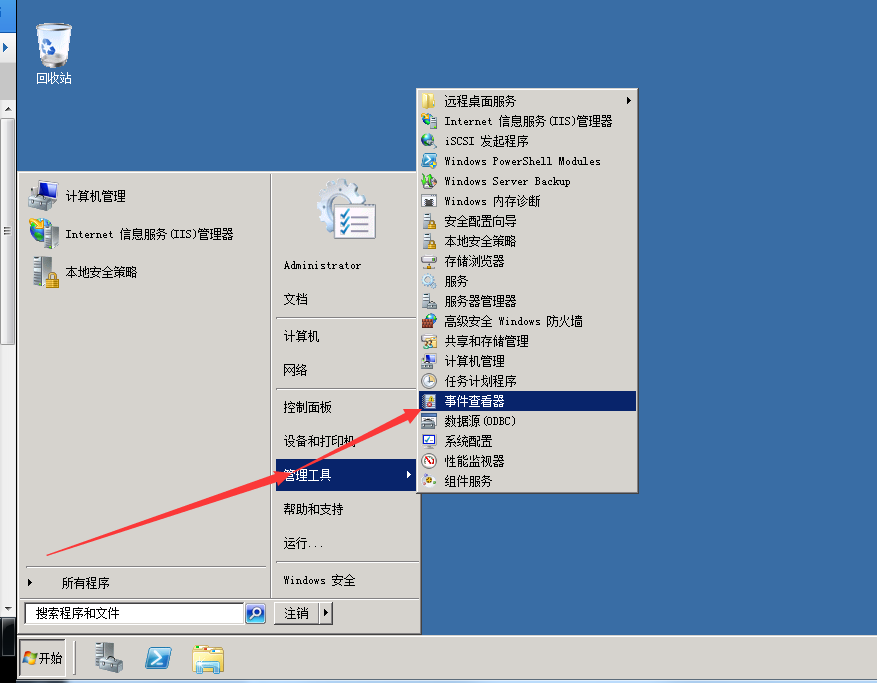Click the Server Manager taskbar icon
This screenshot has width=877, height=683.
click(x=109, y=657)
